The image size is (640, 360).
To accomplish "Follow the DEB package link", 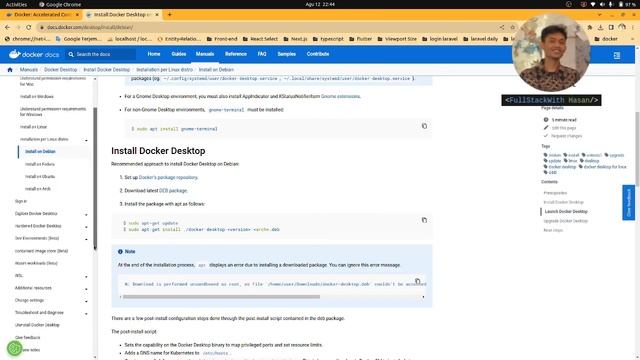I will click(173, 191).
